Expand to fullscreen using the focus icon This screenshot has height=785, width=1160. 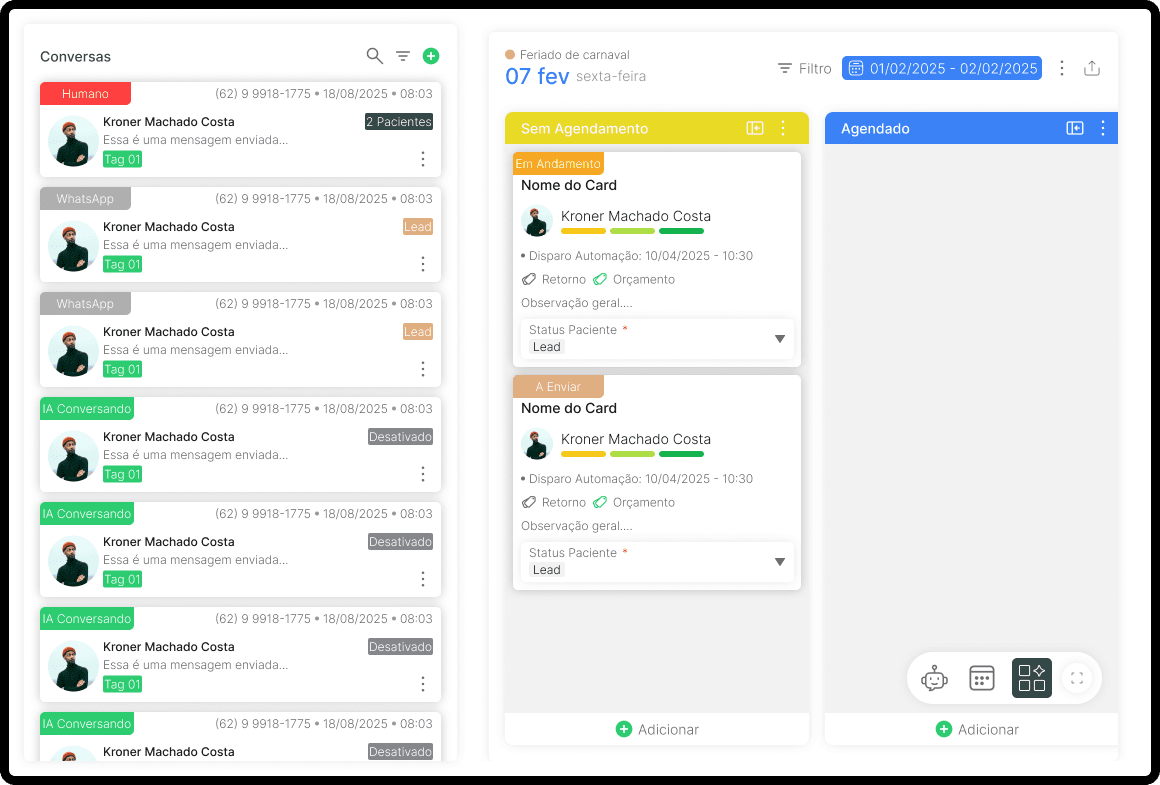(1077, 678)
